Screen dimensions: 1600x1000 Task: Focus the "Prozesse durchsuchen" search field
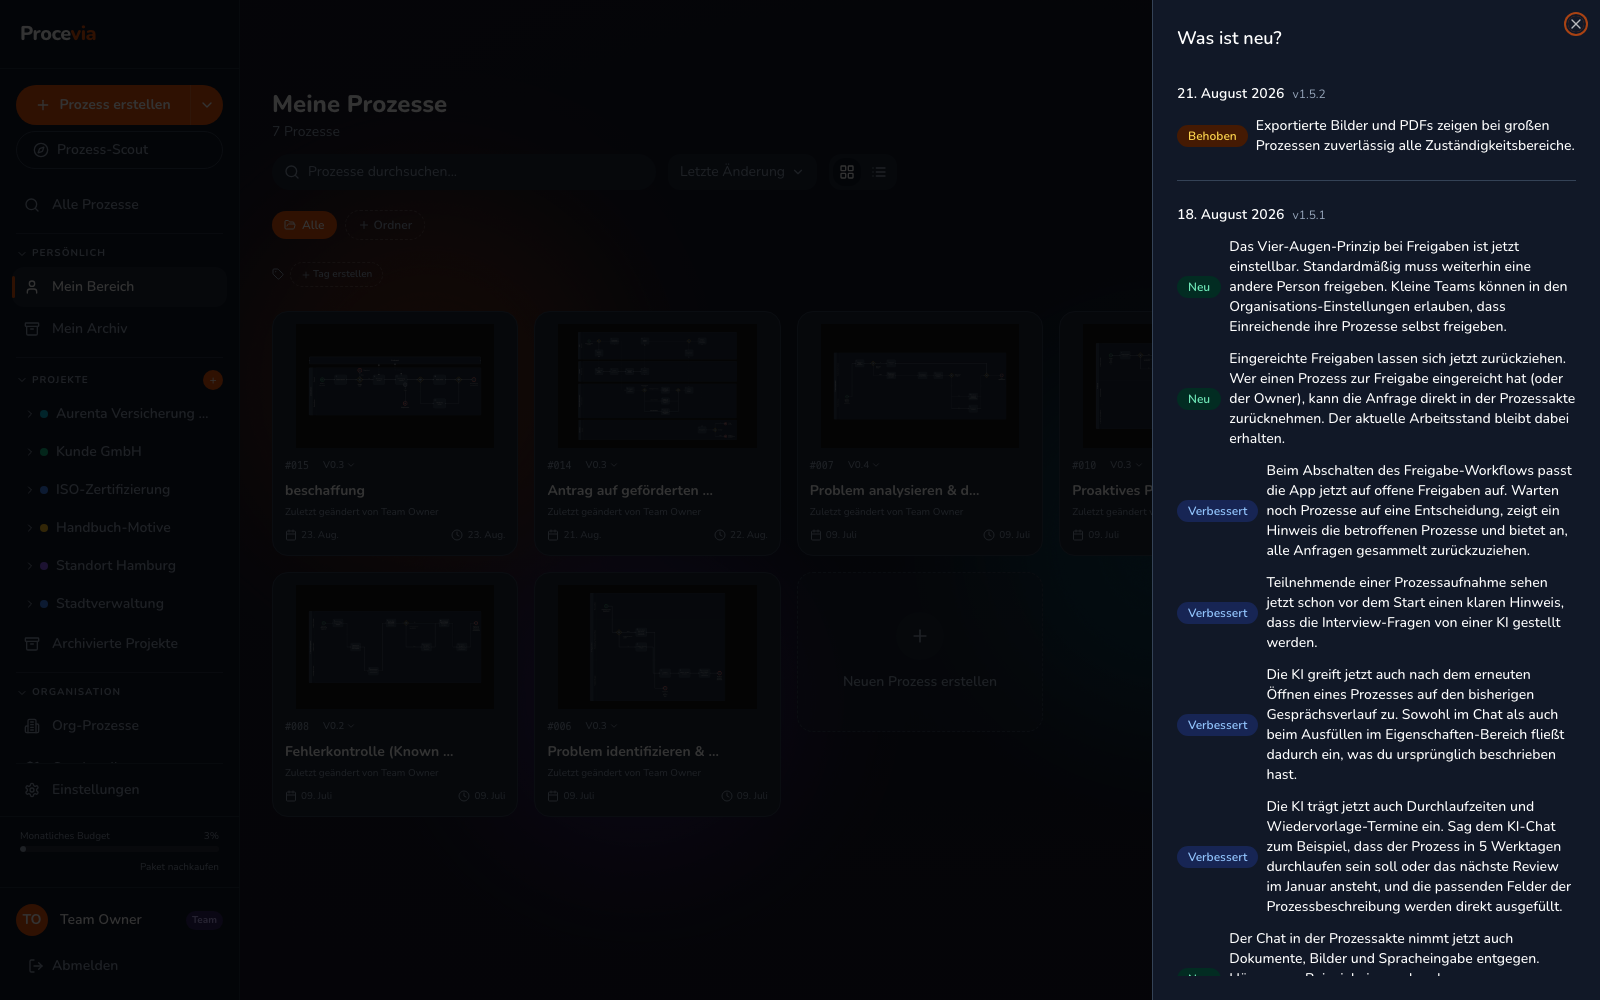point(464,172)
